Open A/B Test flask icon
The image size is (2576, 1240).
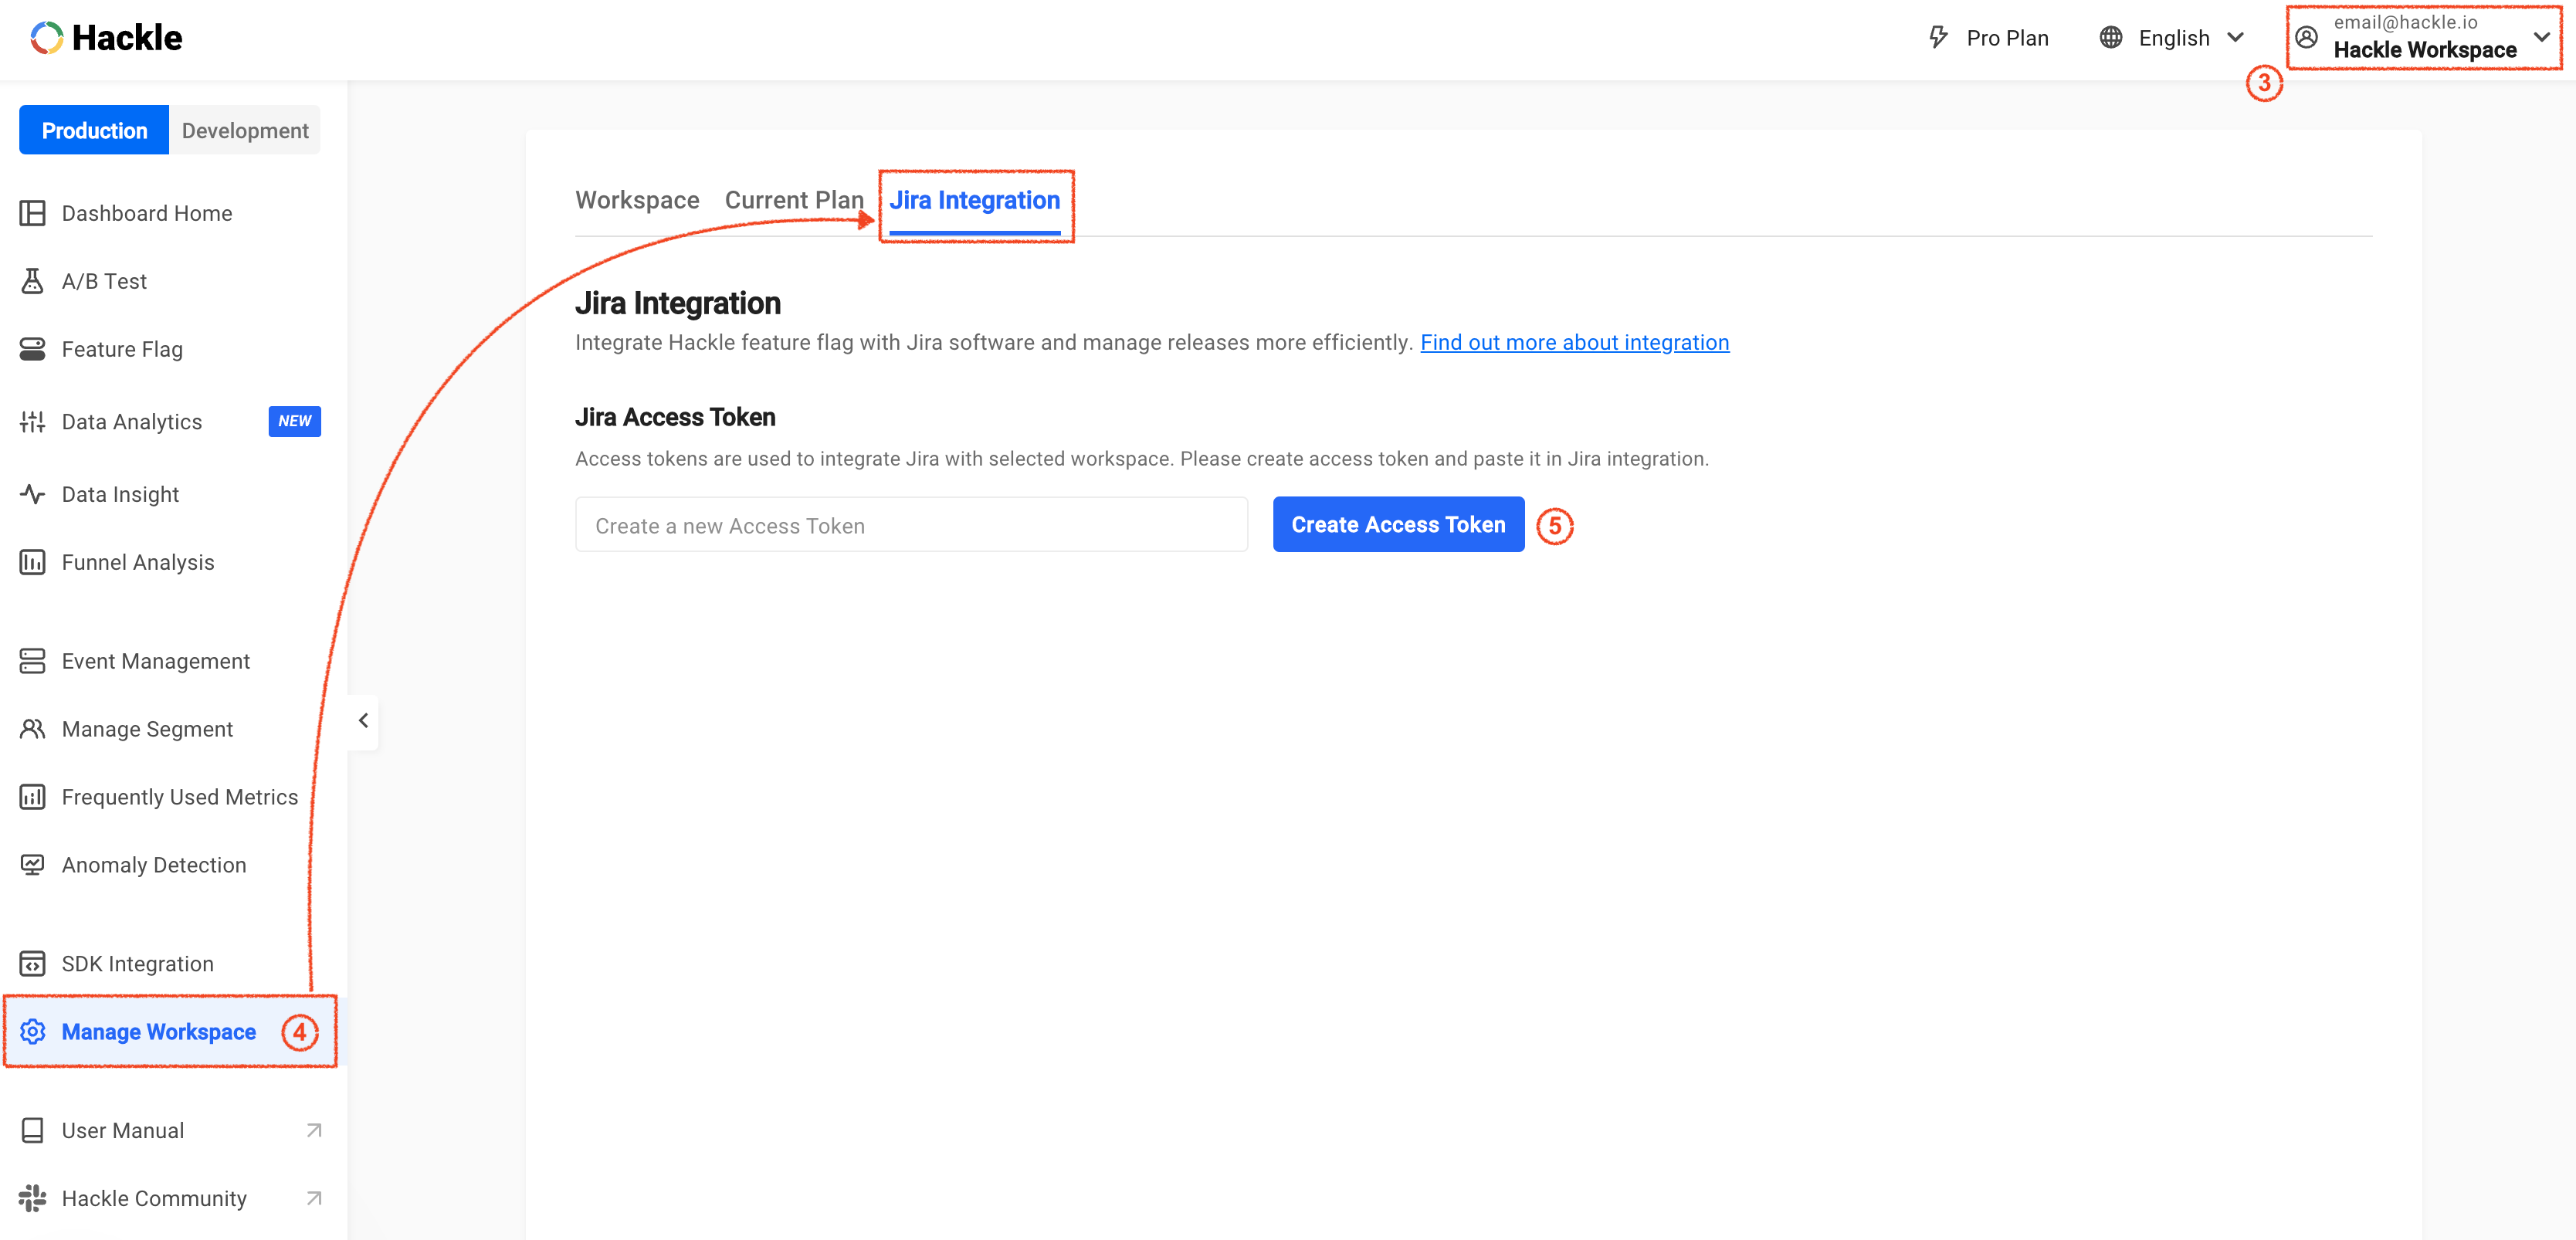point(32,281)
